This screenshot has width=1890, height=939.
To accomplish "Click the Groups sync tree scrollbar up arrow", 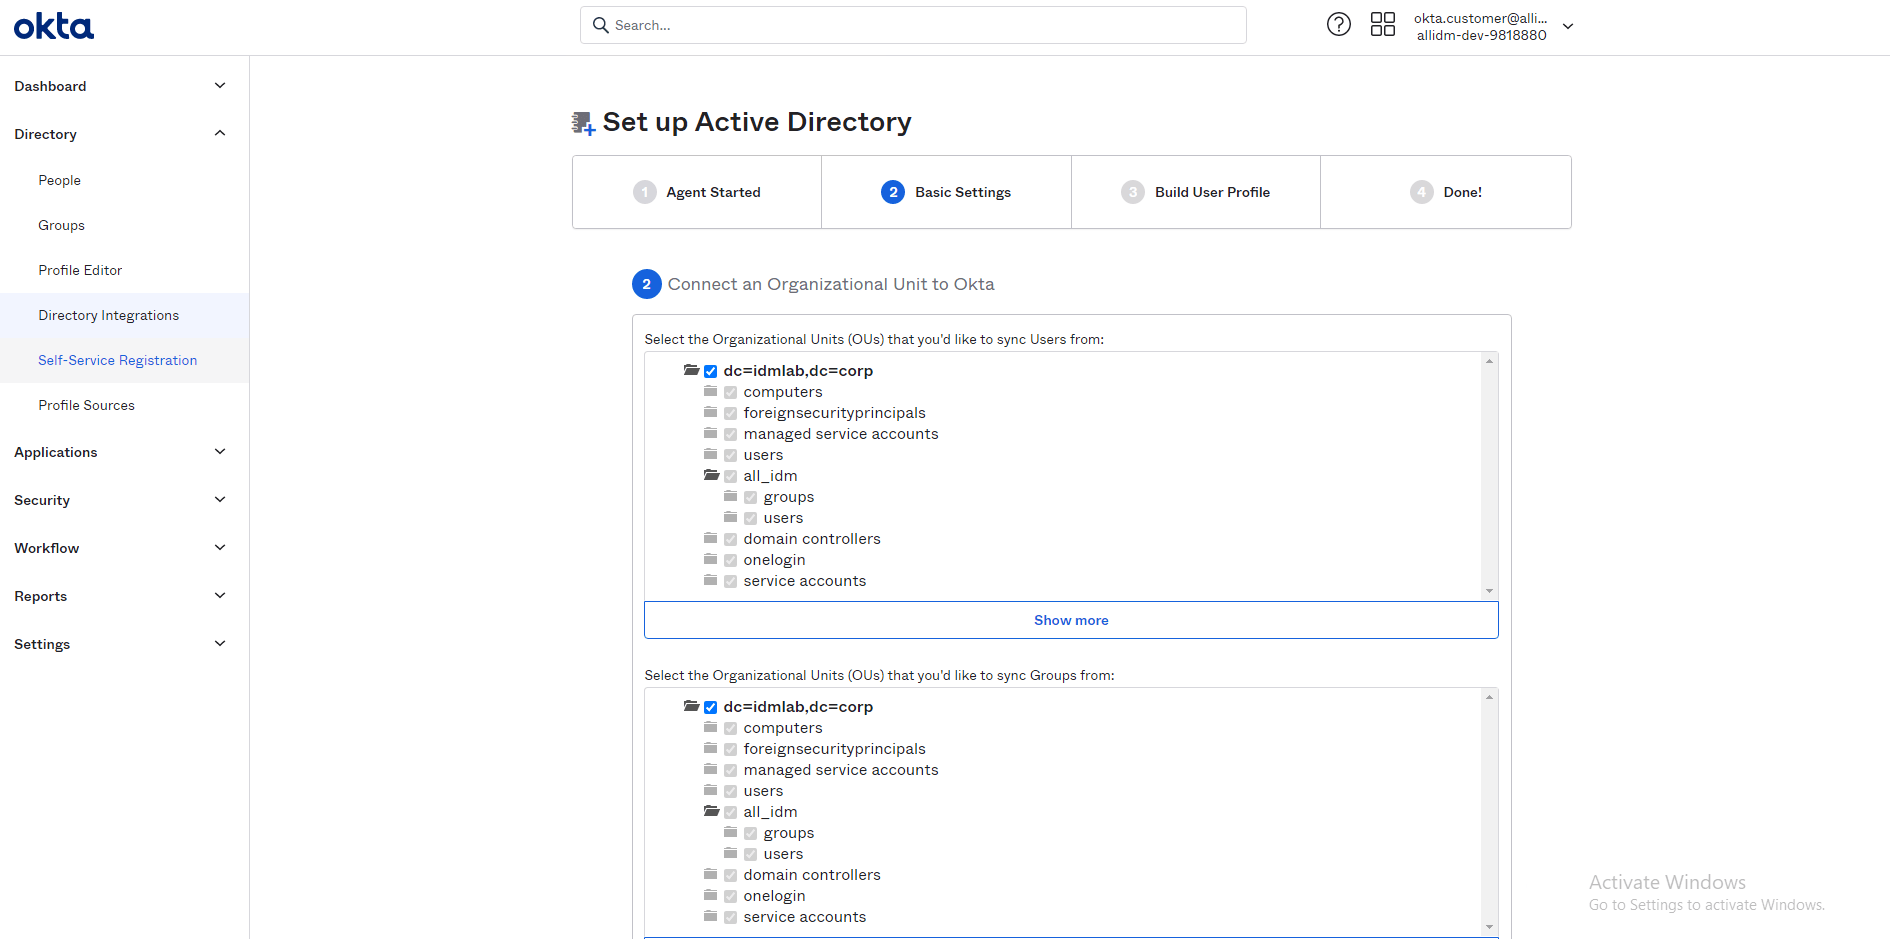I will click(1490, 697).
